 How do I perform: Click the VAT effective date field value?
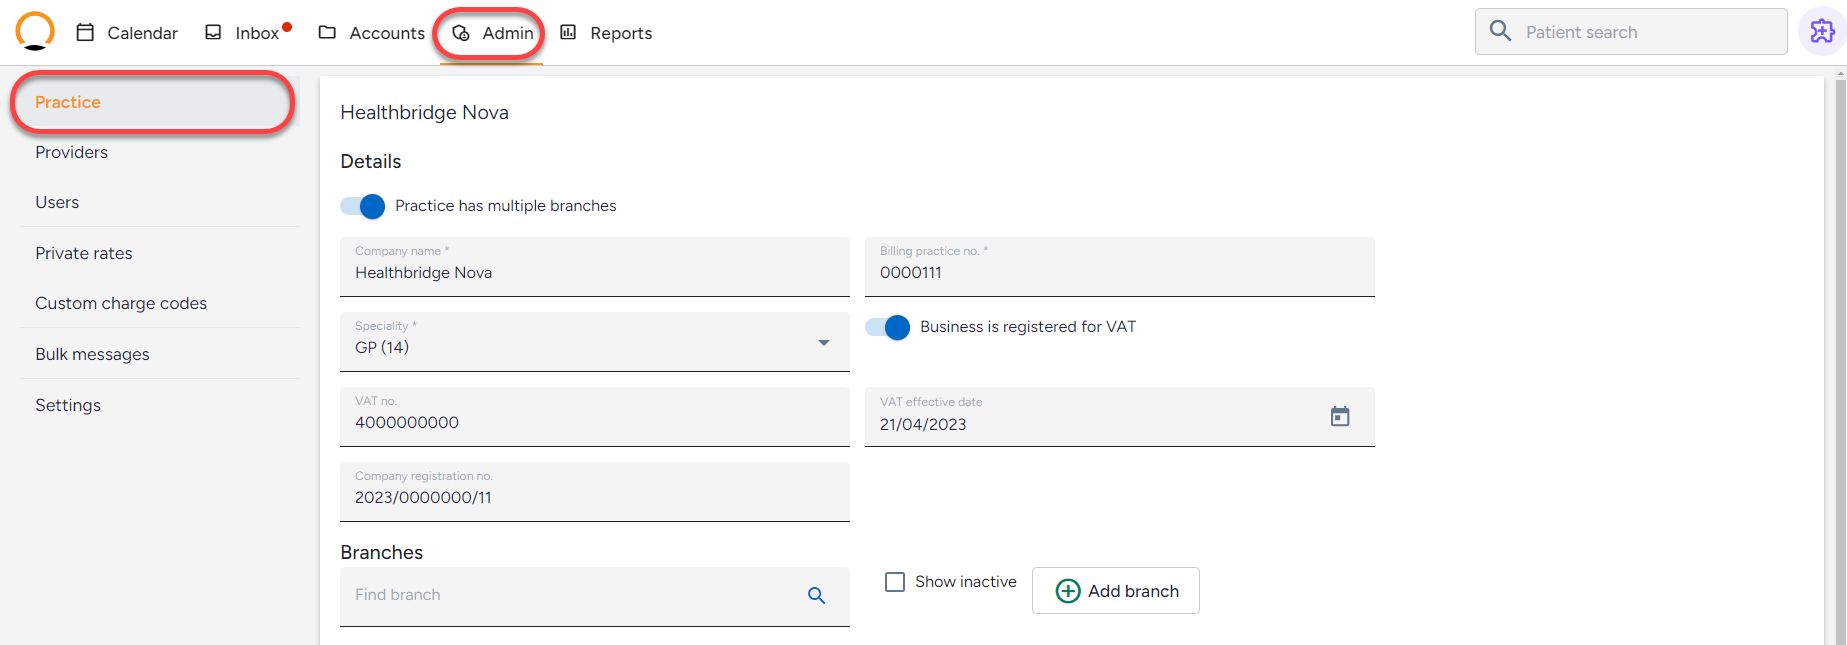tap(923, 425)
